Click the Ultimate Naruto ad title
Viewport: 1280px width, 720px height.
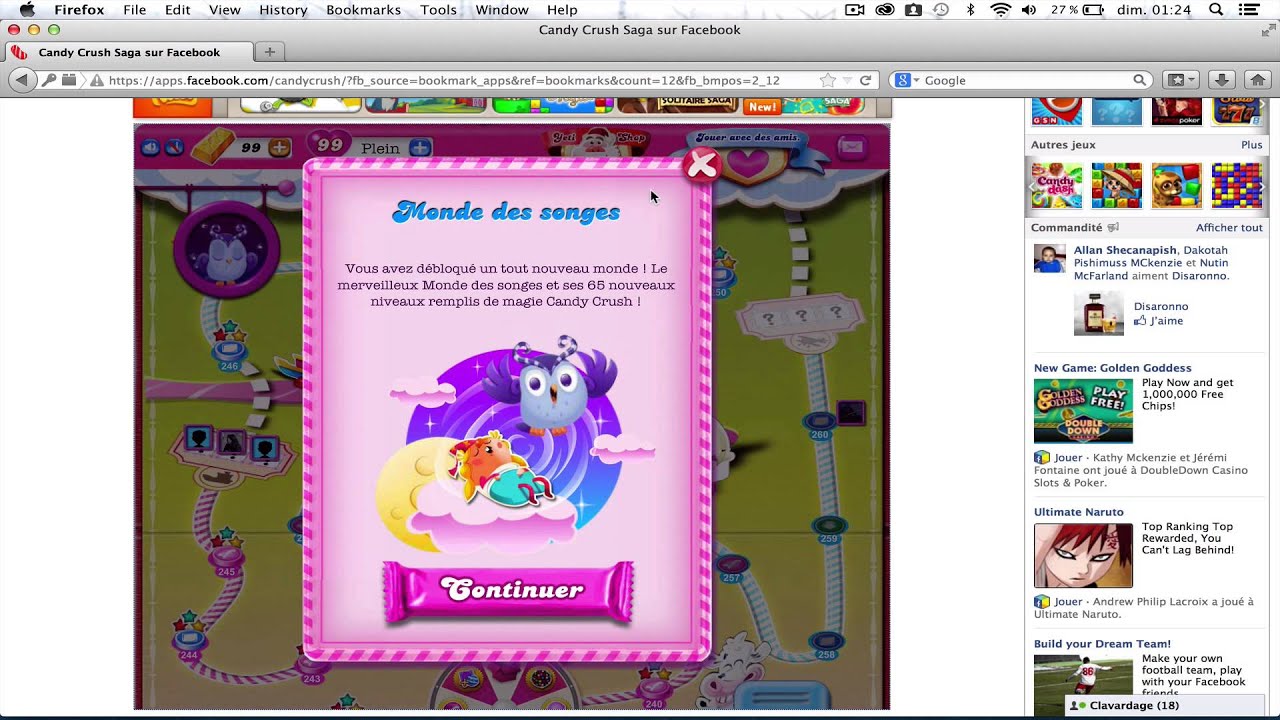(x=1079, y=512)
